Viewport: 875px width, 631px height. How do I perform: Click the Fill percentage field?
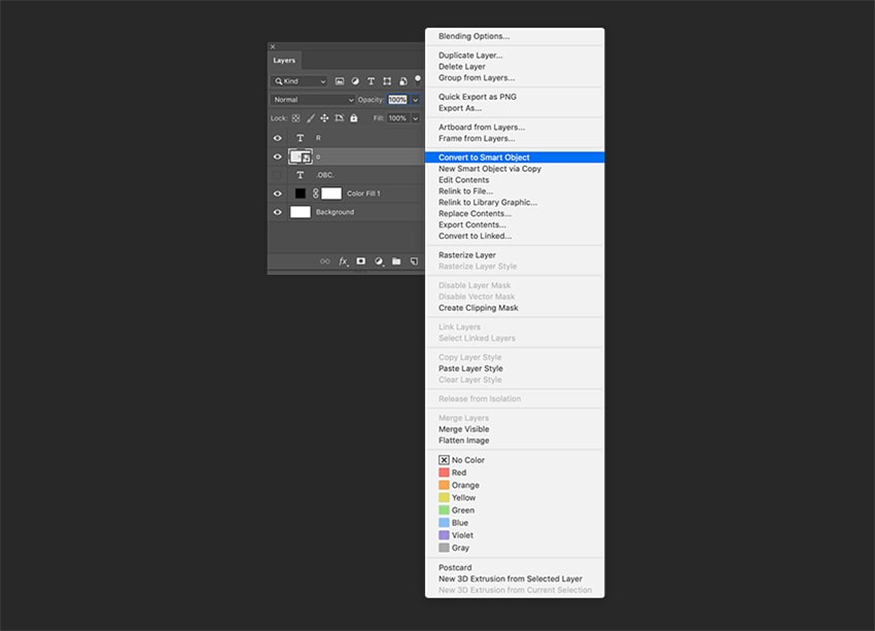pyautogui.click(x=397, y=118)
